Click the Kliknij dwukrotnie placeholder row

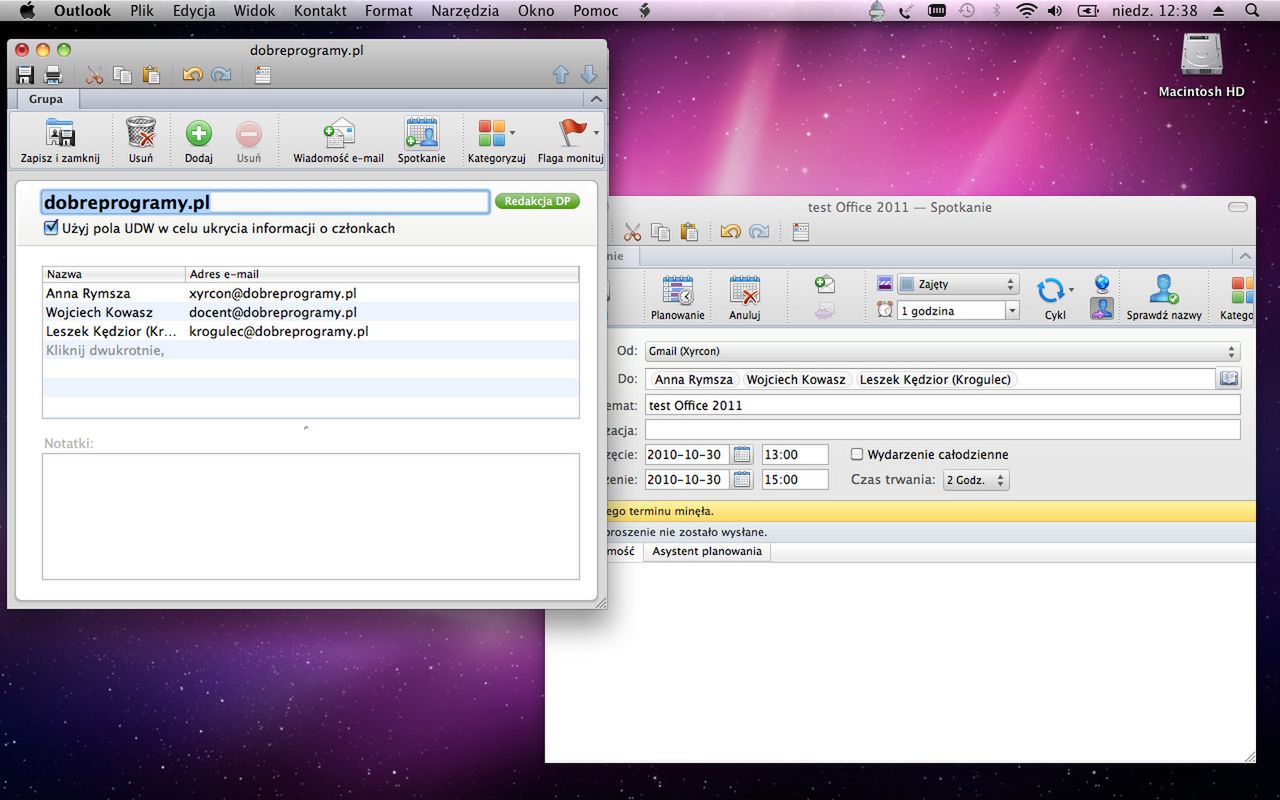(311, 350)
